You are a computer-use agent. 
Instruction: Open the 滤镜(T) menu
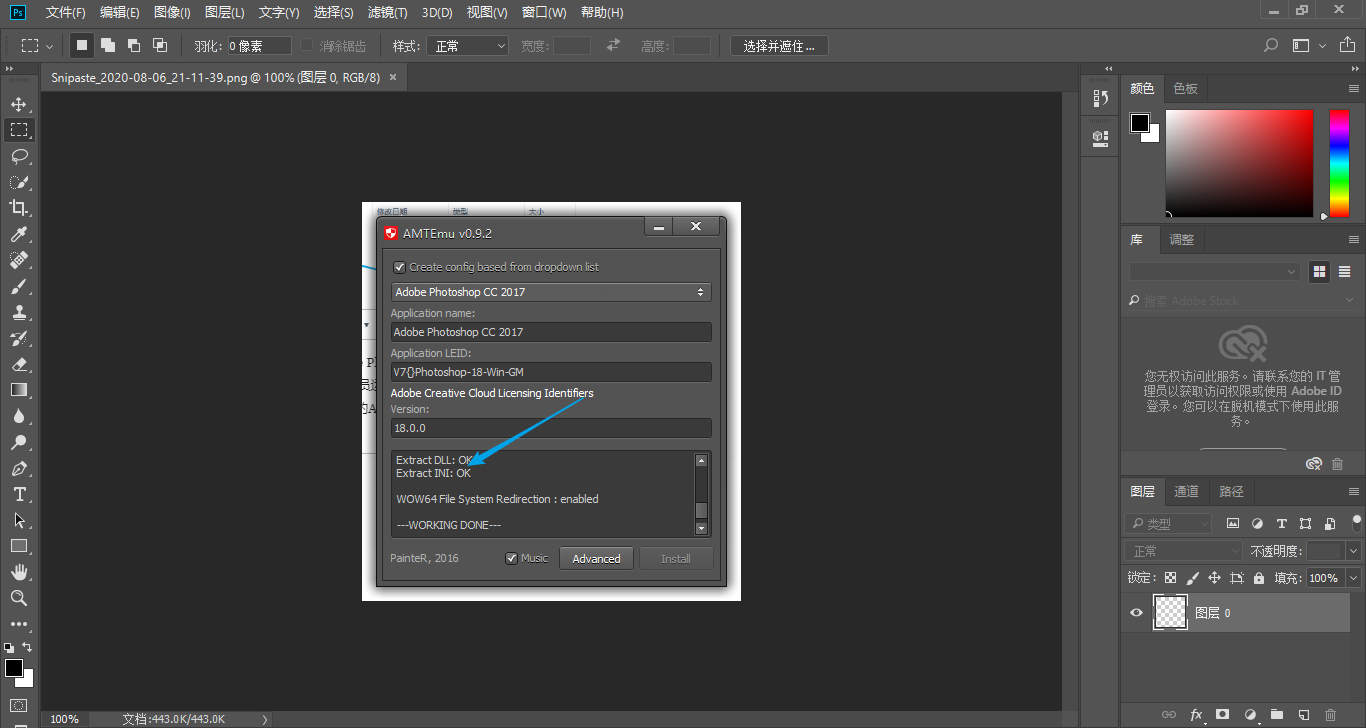point(388,12)
